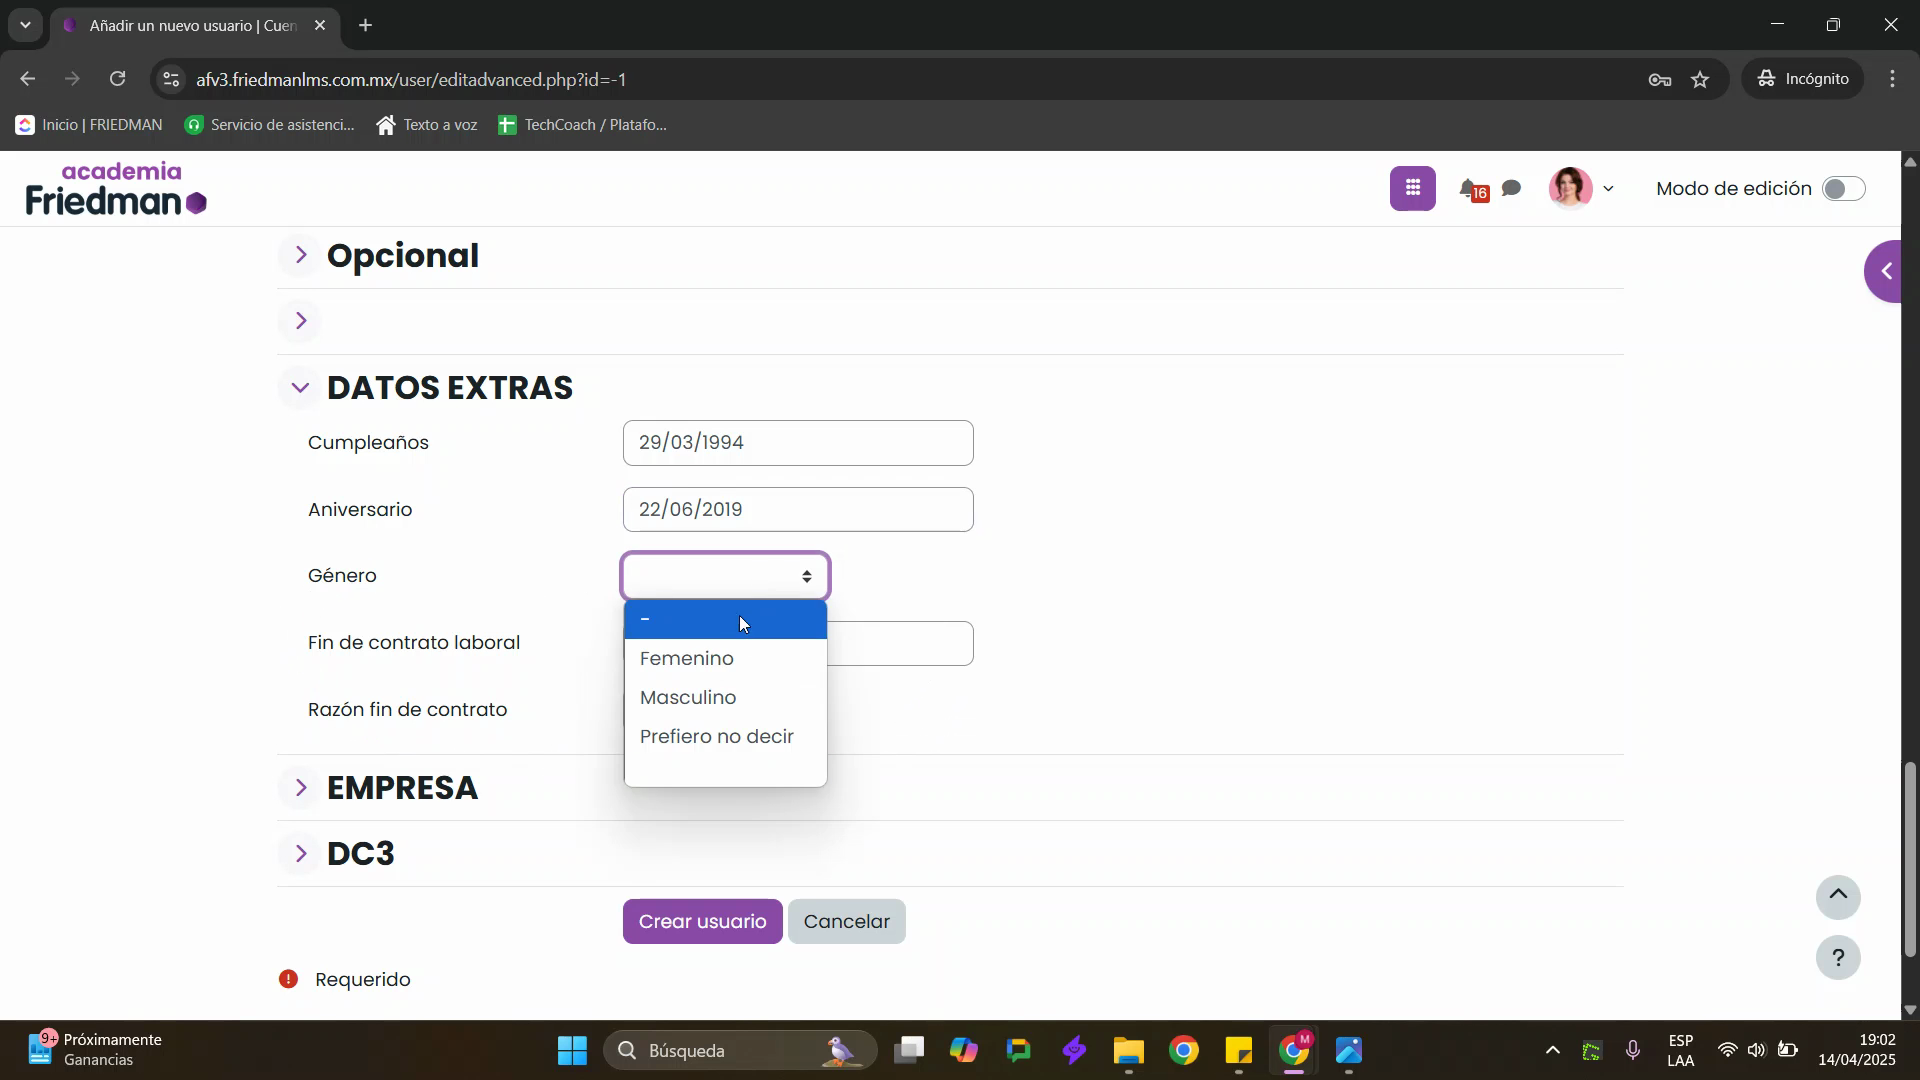Select Femenino from the Género list
This screenshot has height=1080, width=1920.
pos(687,659)
